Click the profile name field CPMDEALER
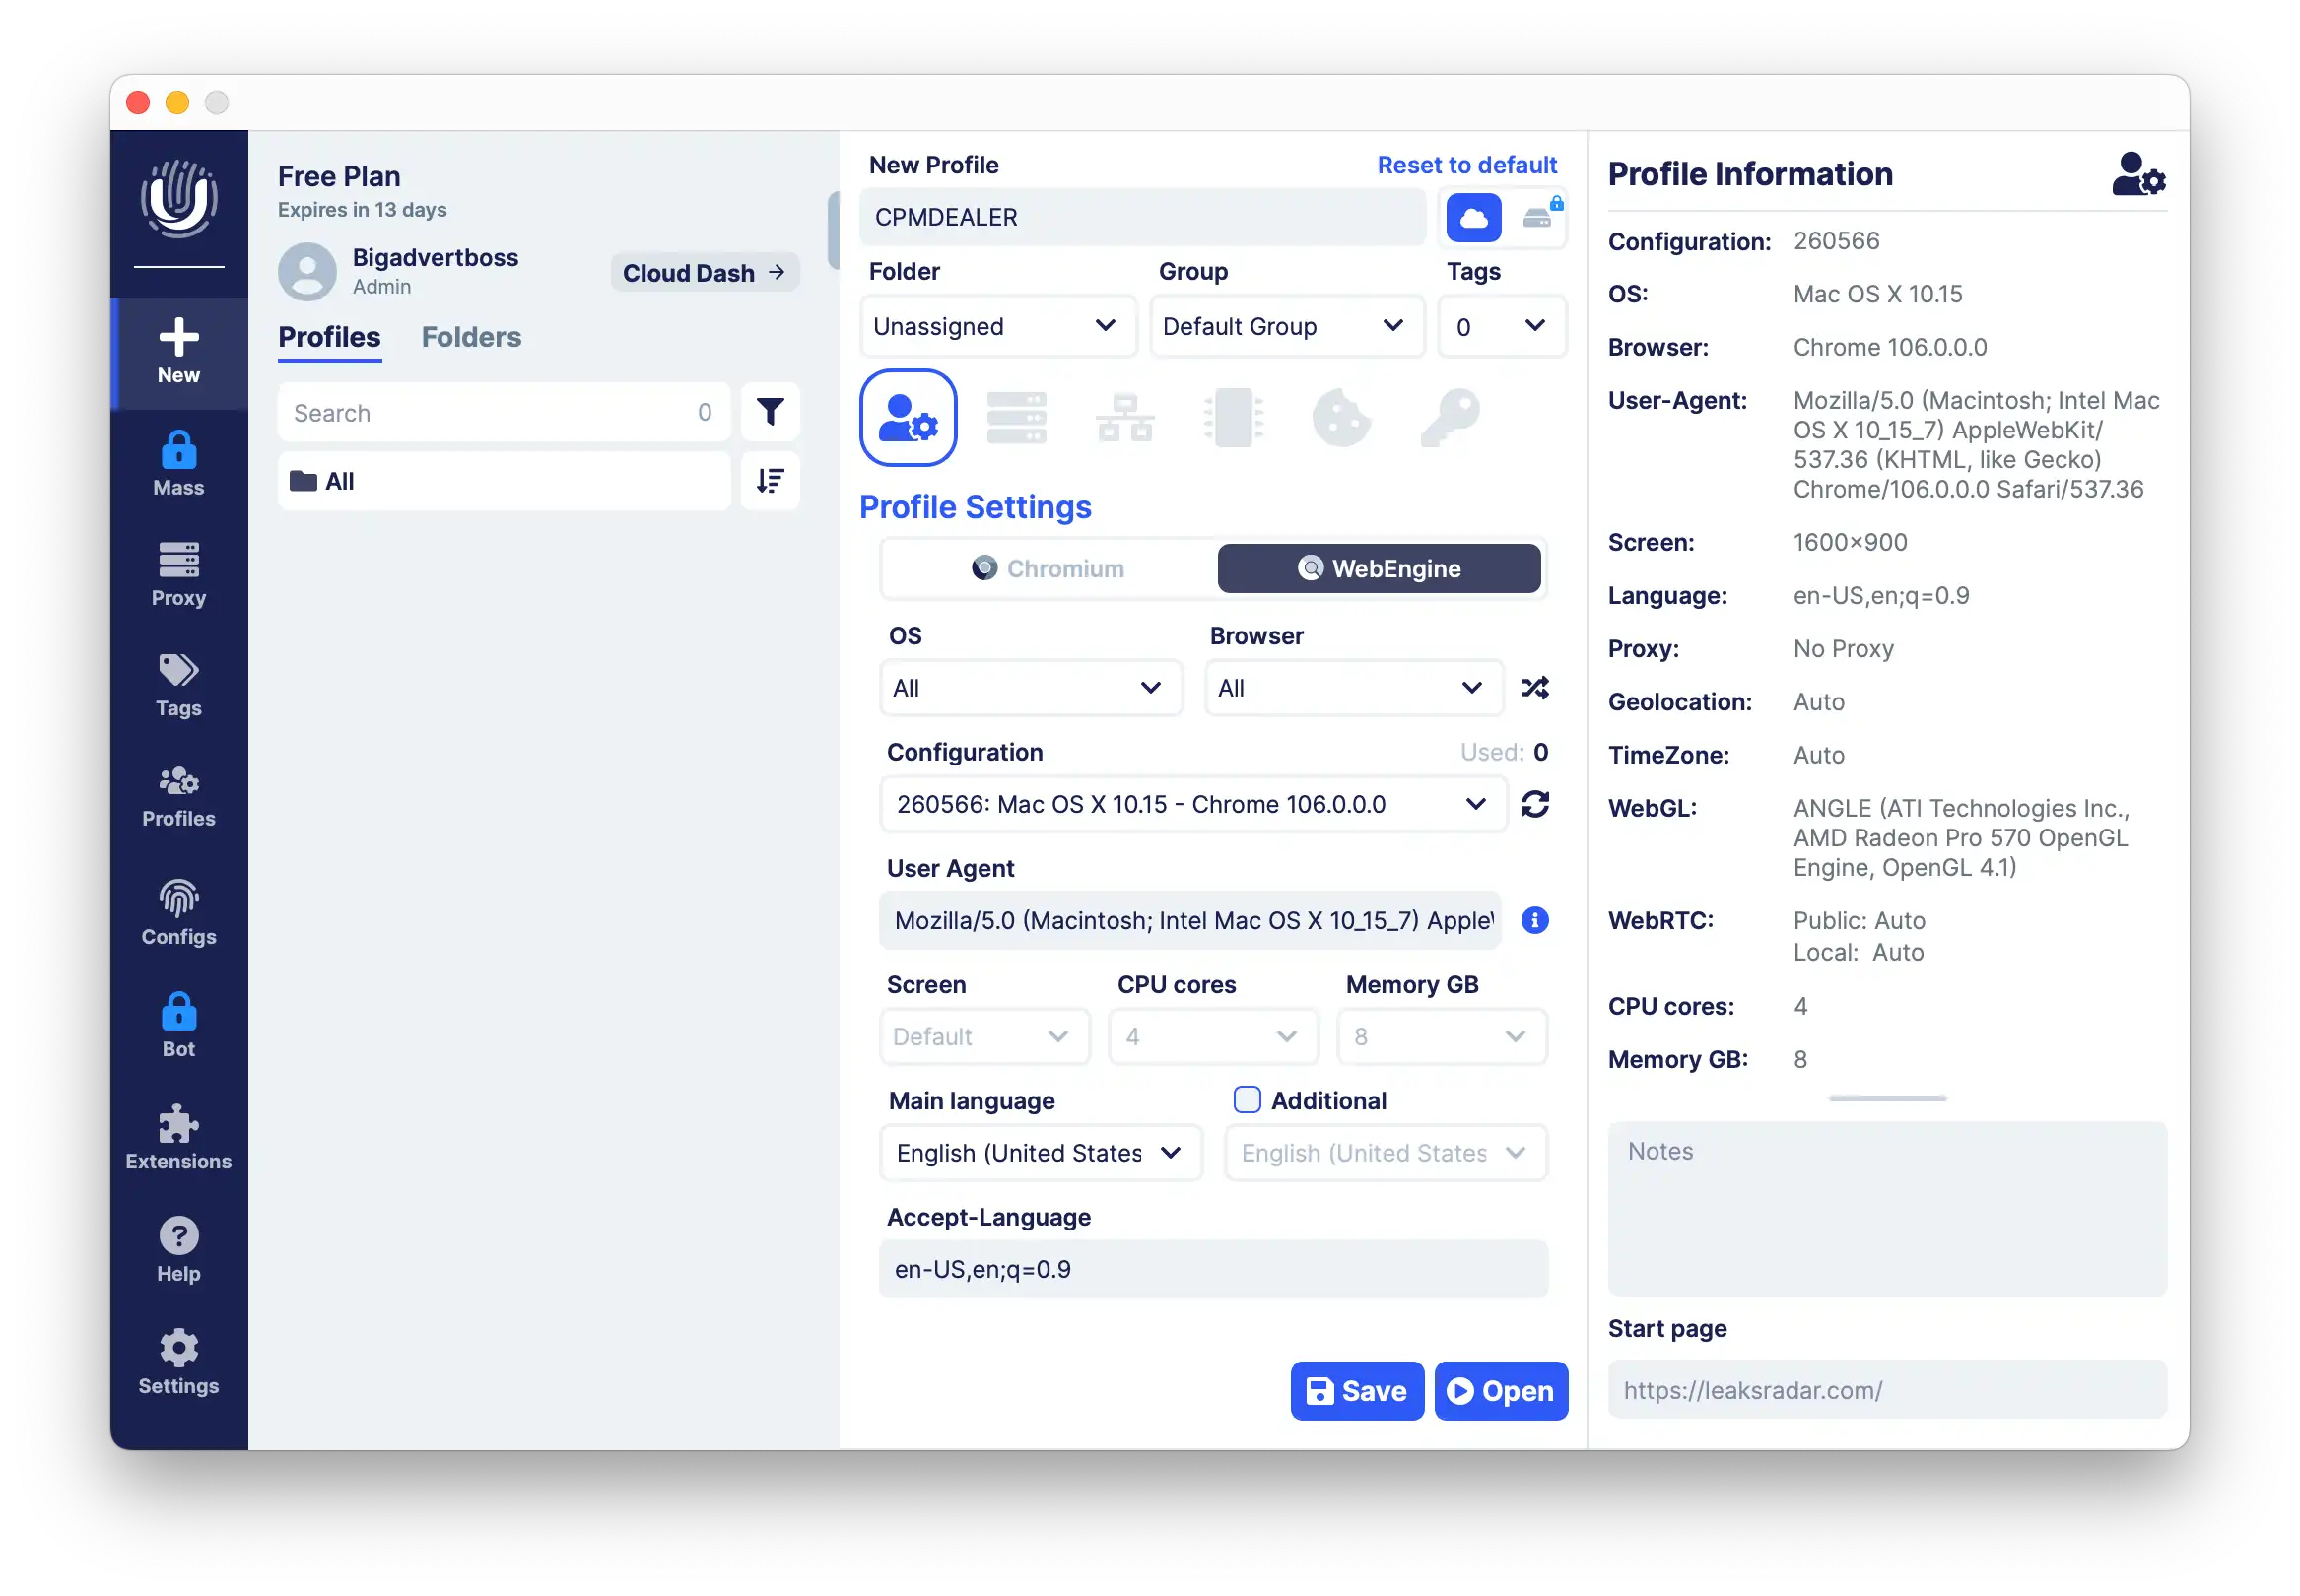The image size is (2300, 1596). (x=1142, y=217)
